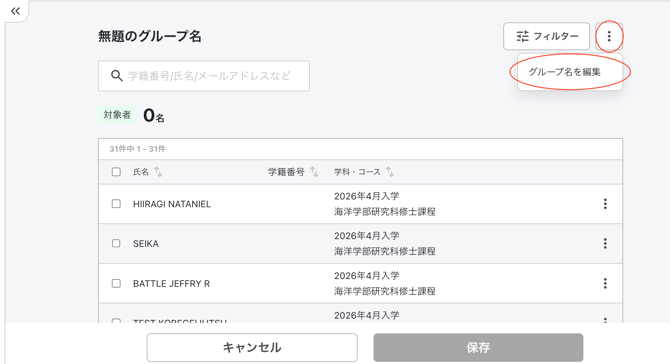Open row menu for SEIKA
This screenshot has width=670, height=364.
point(605,244)
